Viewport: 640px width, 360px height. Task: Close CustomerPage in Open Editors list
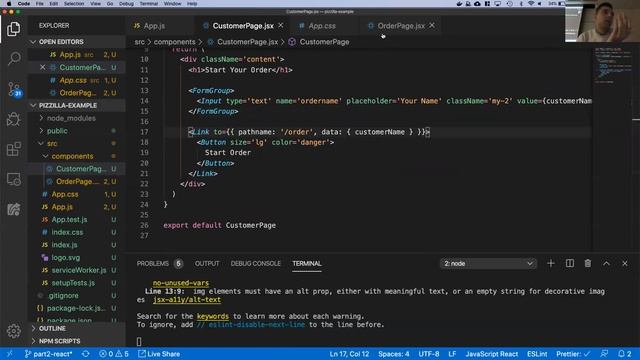pos(42,67)
